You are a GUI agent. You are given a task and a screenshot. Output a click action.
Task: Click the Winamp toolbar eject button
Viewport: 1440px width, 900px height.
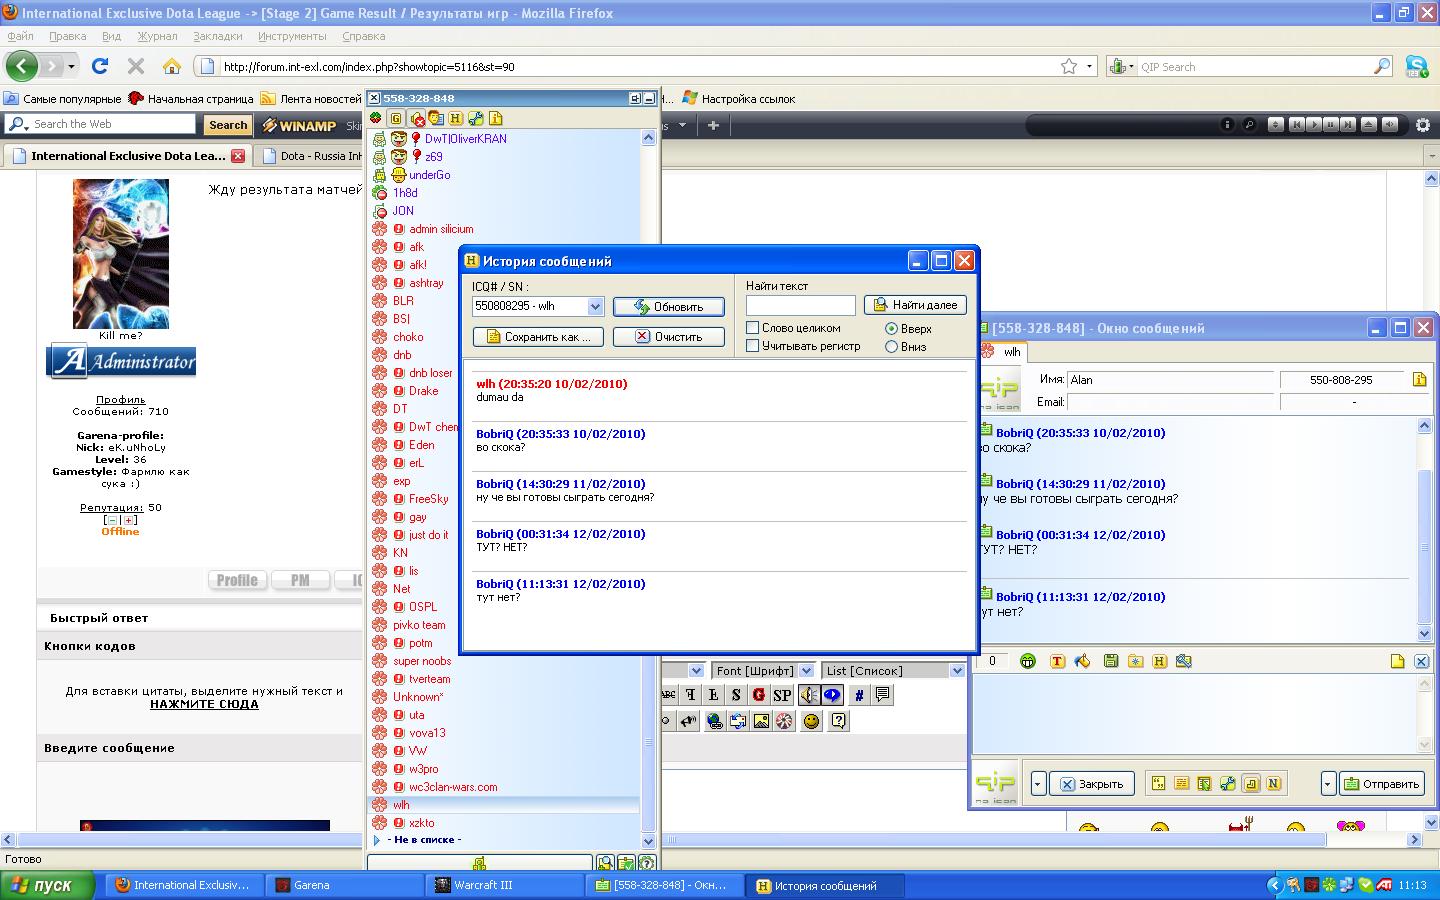click(1370, 125)
